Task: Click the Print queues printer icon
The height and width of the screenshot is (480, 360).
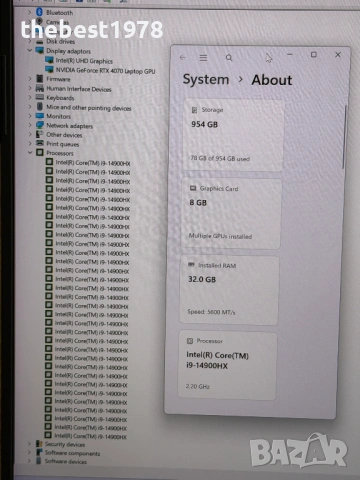Action: click(x=40, y=143)
